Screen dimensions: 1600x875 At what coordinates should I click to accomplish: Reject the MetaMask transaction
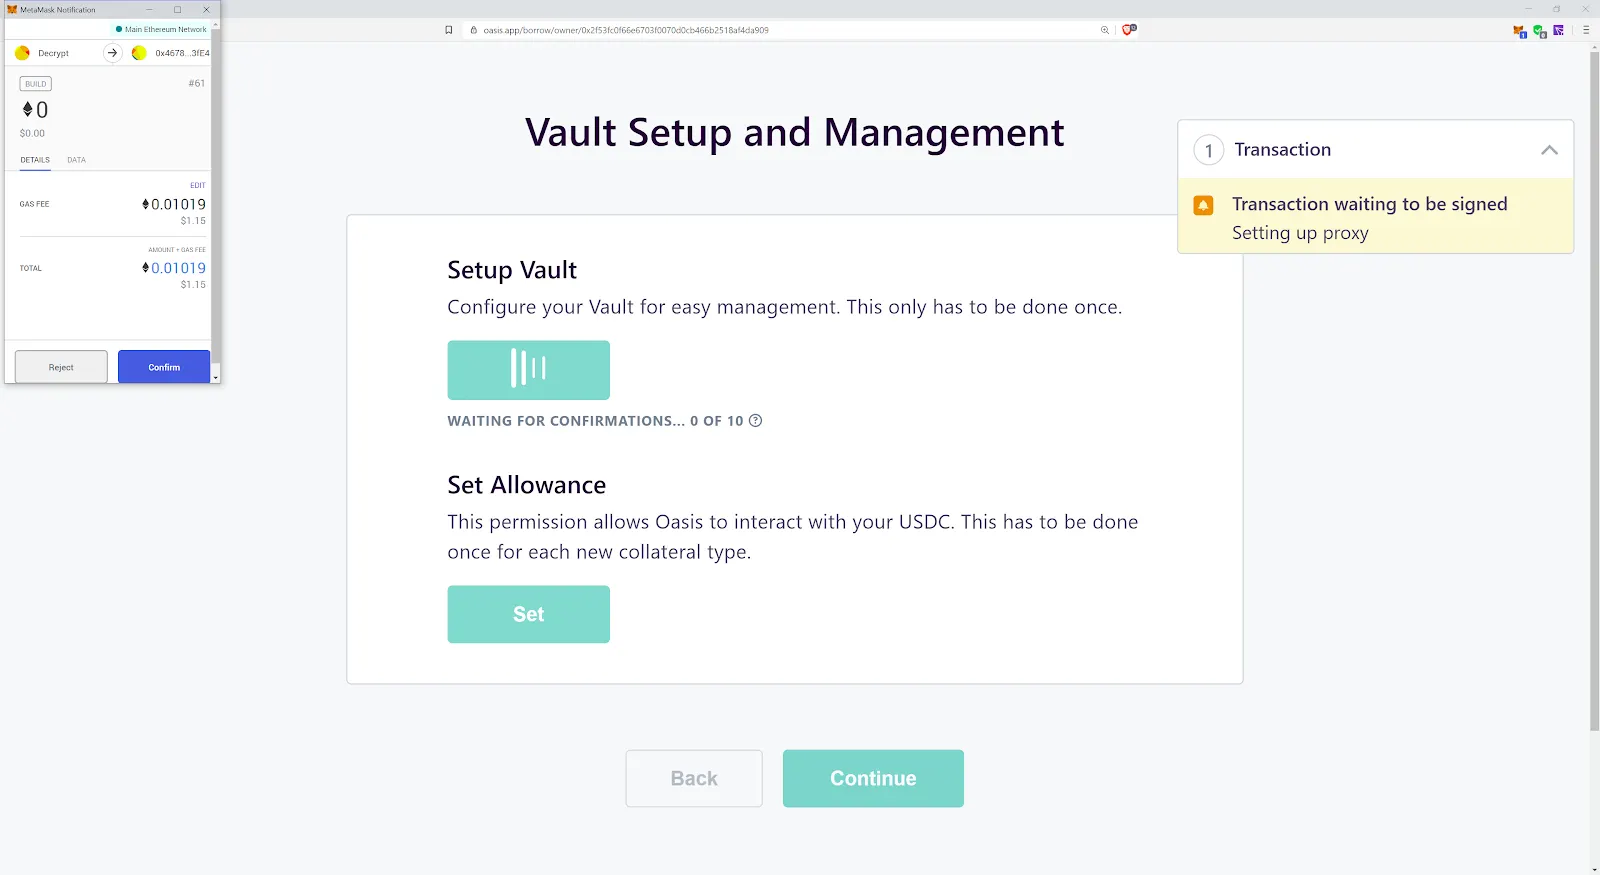coord(61,367)
